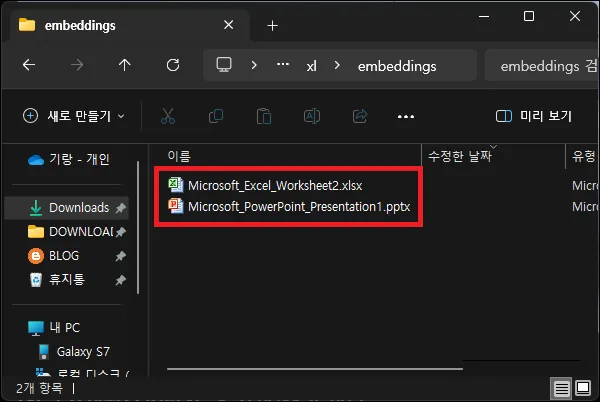Open chevron after xl in address bar

click(337, 65)
